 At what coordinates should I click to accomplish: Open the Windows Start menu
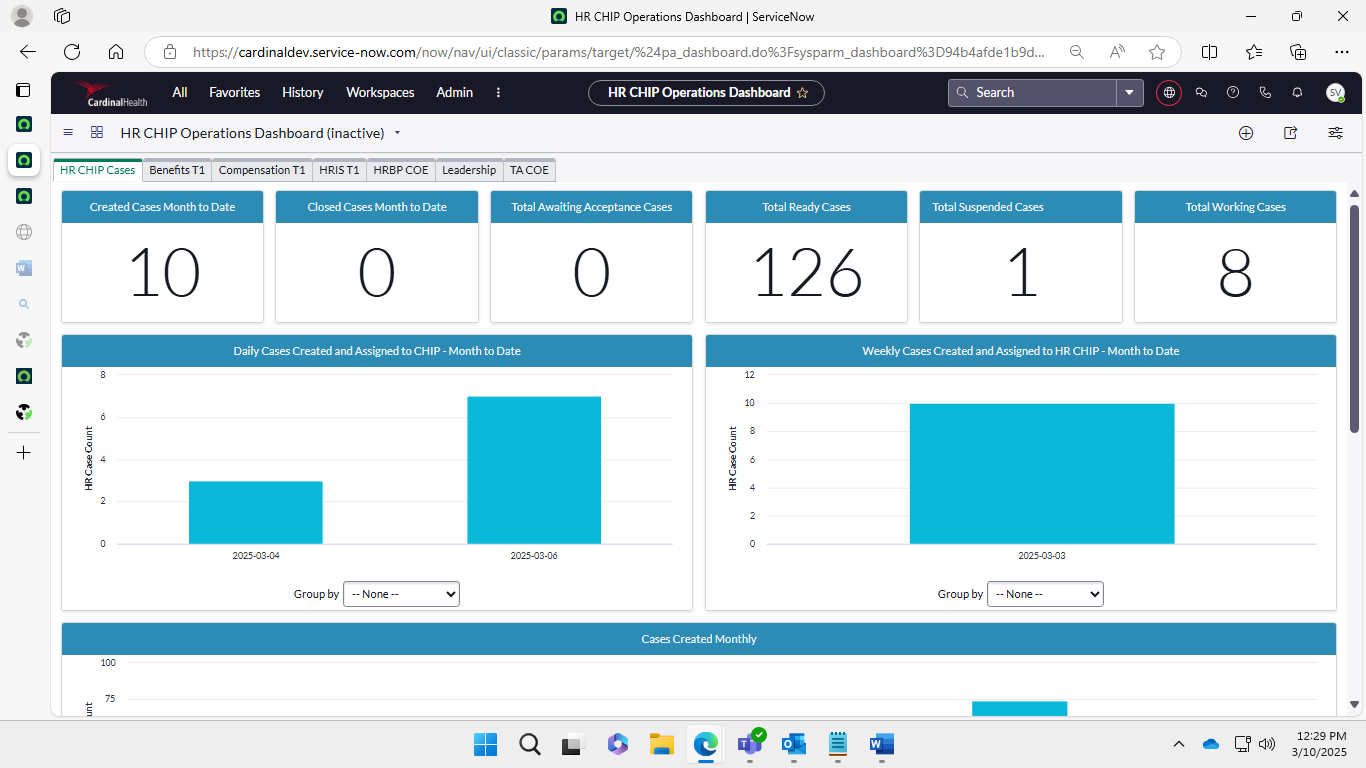(x=485, y=744)
